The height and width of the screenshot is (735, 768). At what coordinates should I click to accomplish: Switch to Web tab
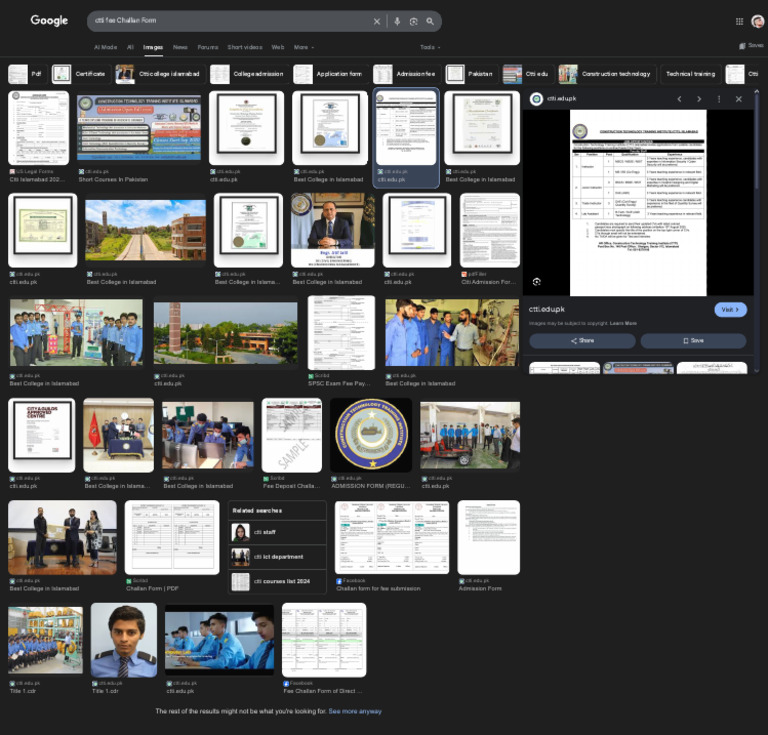[x=278, y=47]
